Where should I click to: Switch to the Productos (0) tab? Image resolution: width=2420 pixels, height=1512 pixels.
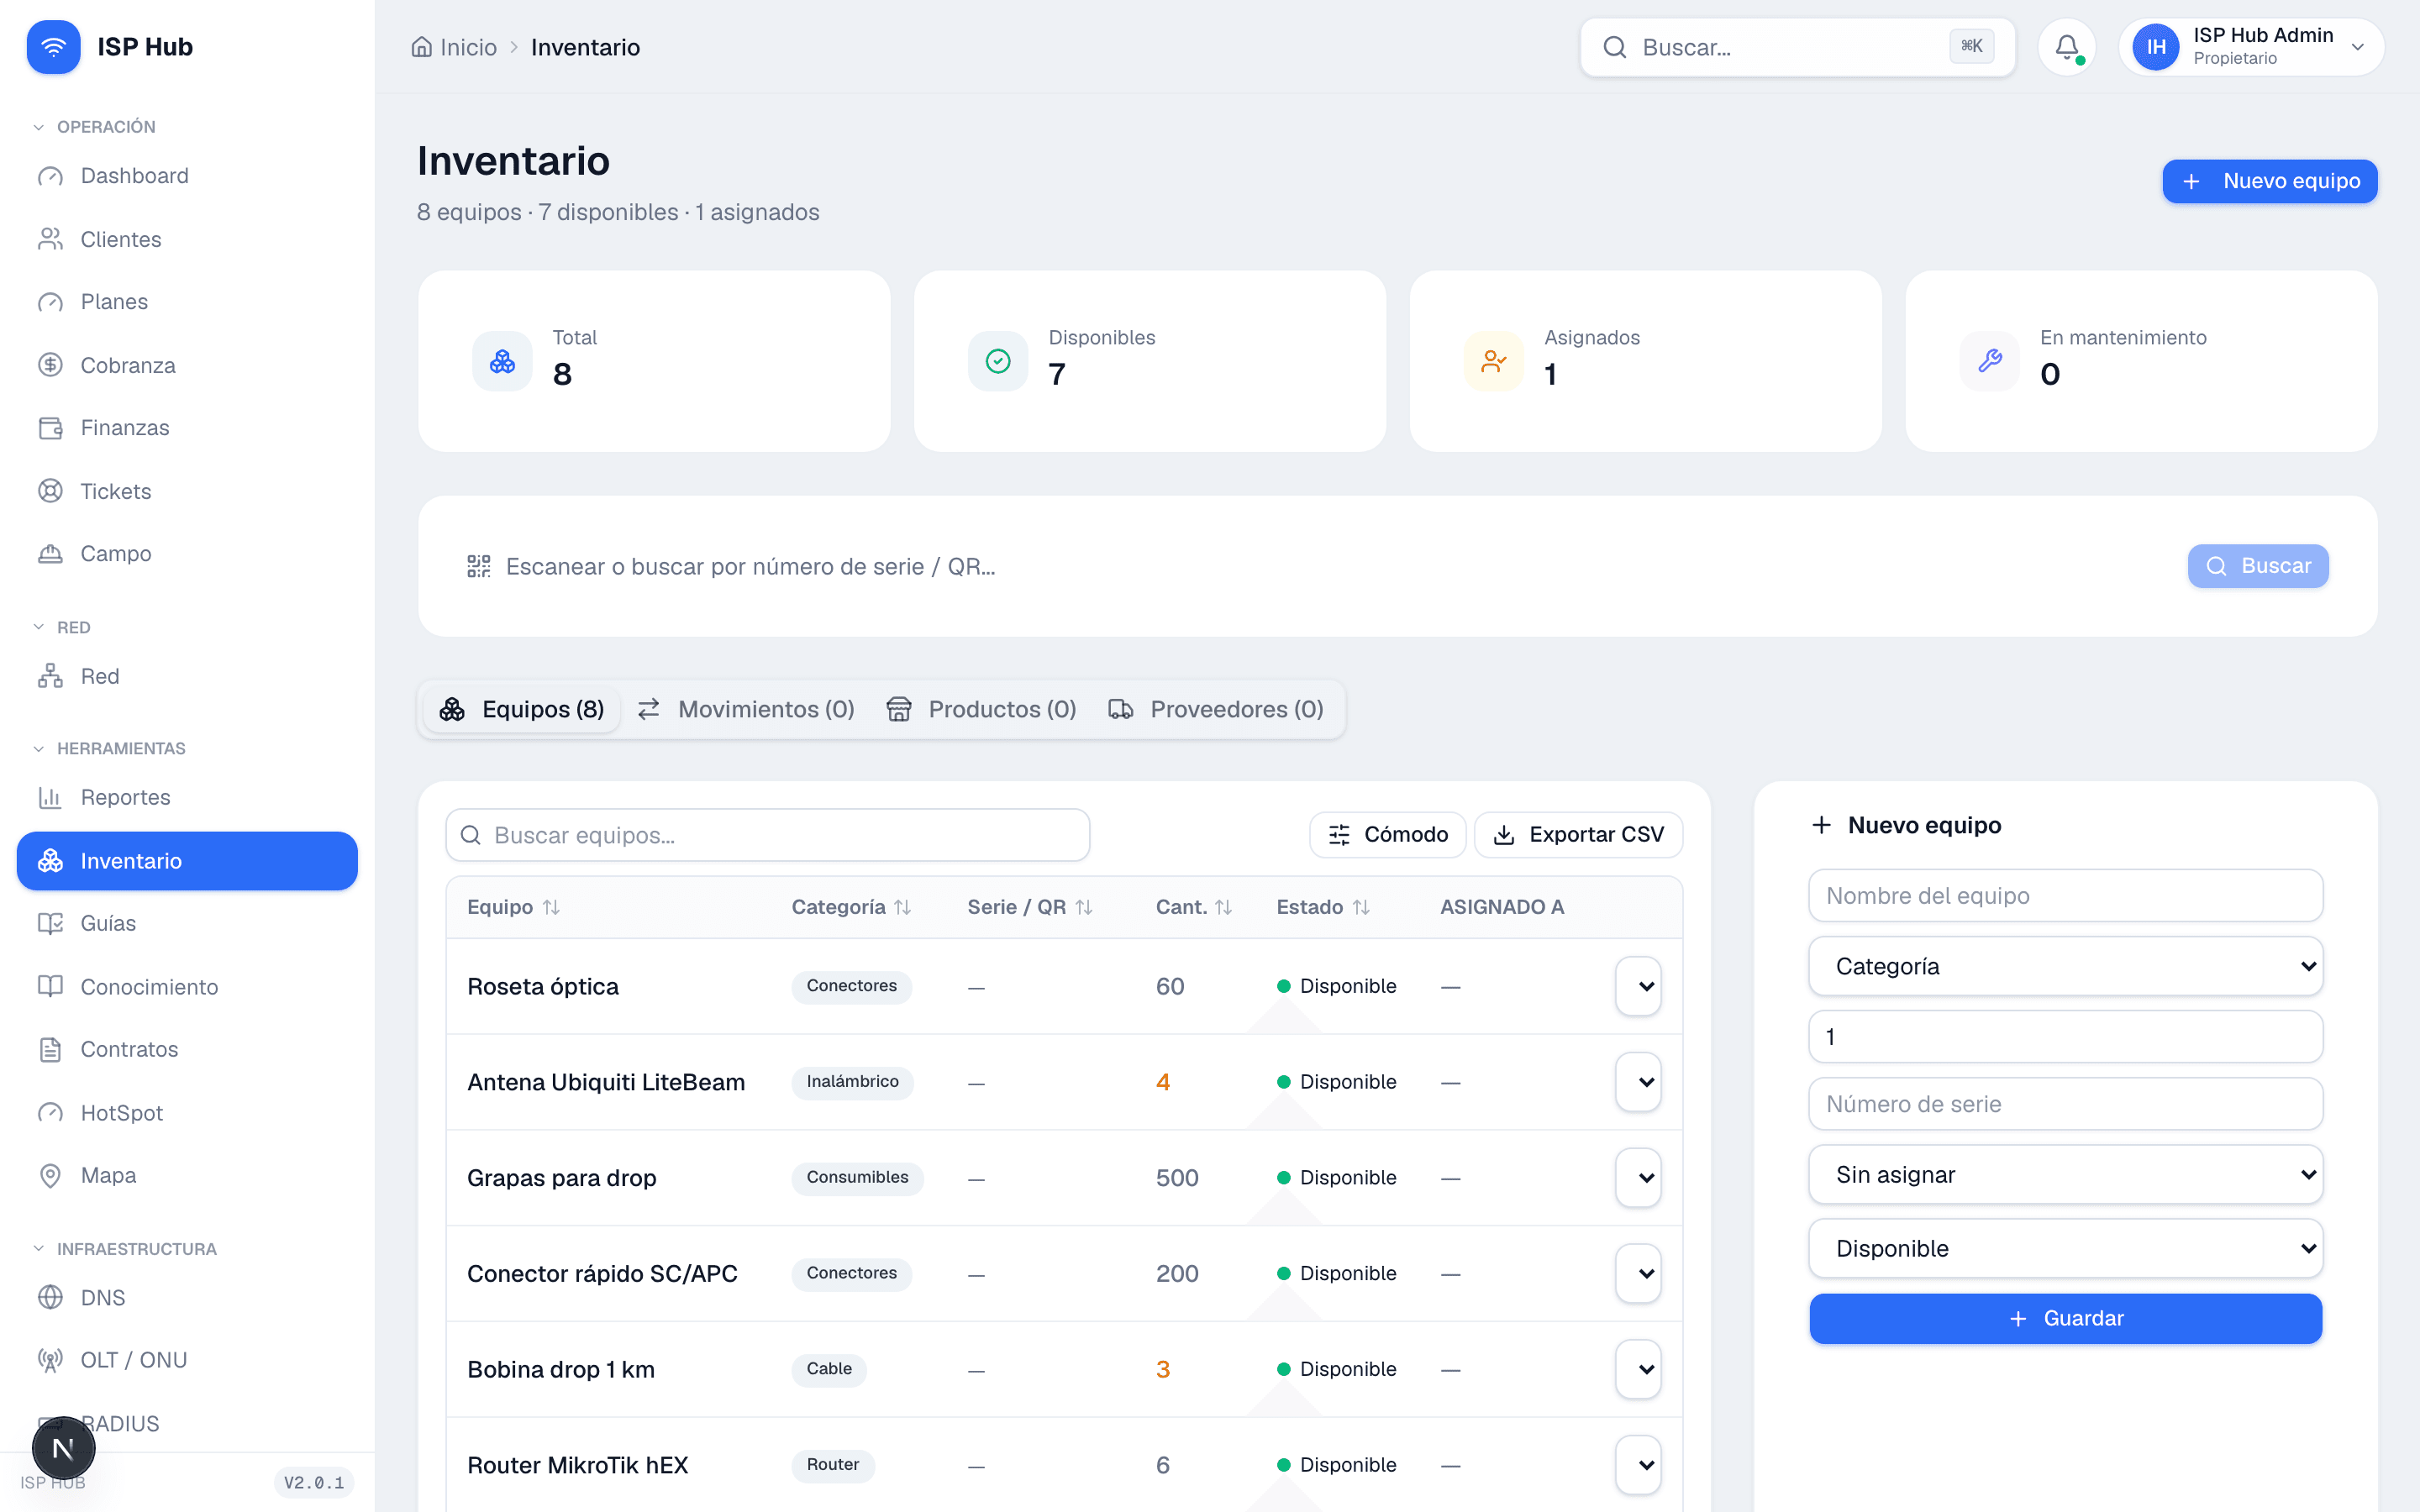(982, 709)
